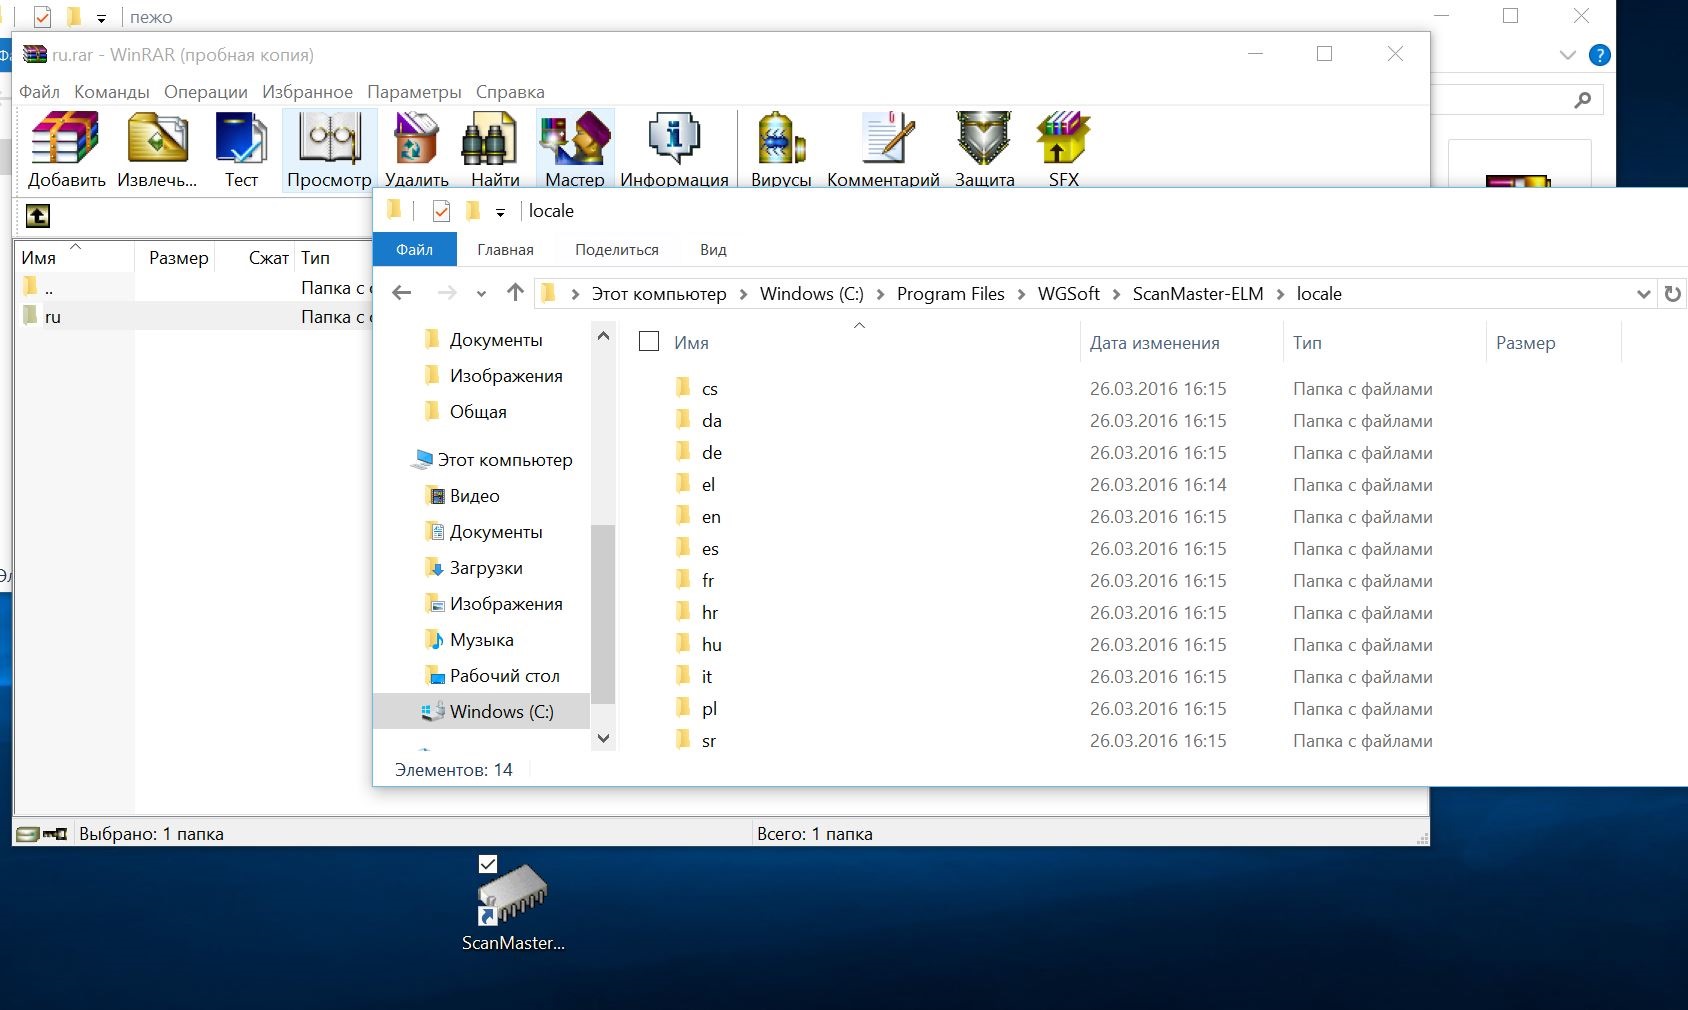Switch to the Главная ribbon tab

pyautogui.click(x=505, y=249)
